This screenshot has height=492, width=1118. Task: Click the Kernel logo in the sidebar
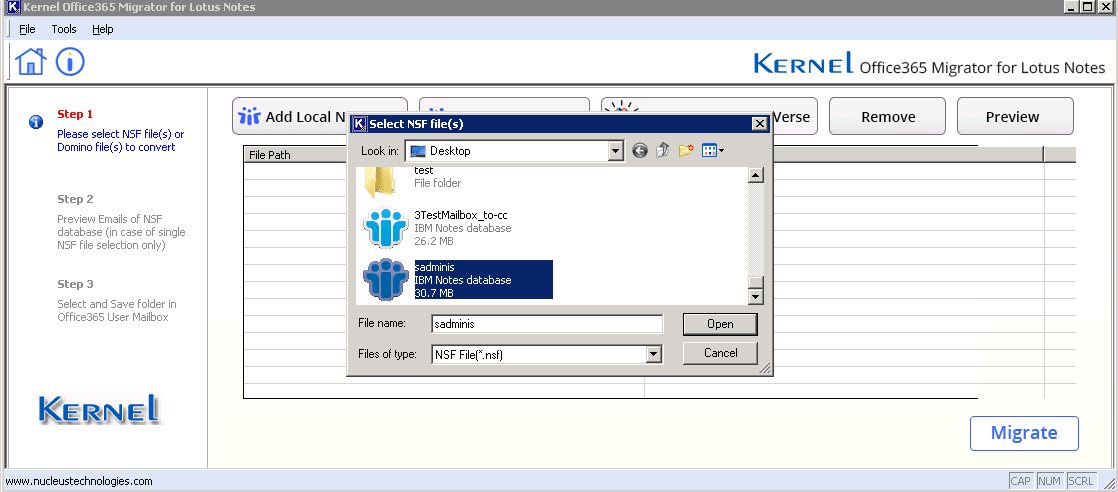99,409
